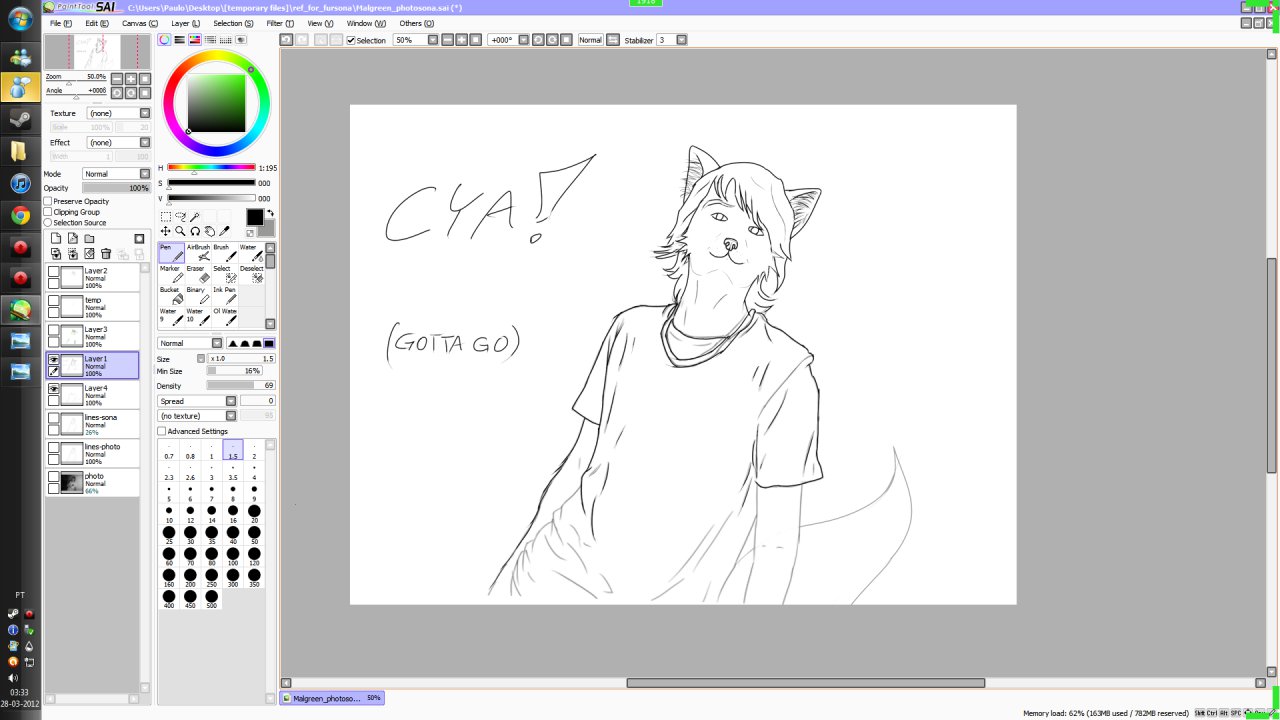This screenshot has height=720, width=1280.
Task: Open the Edit menu
Action: (97, 23)
